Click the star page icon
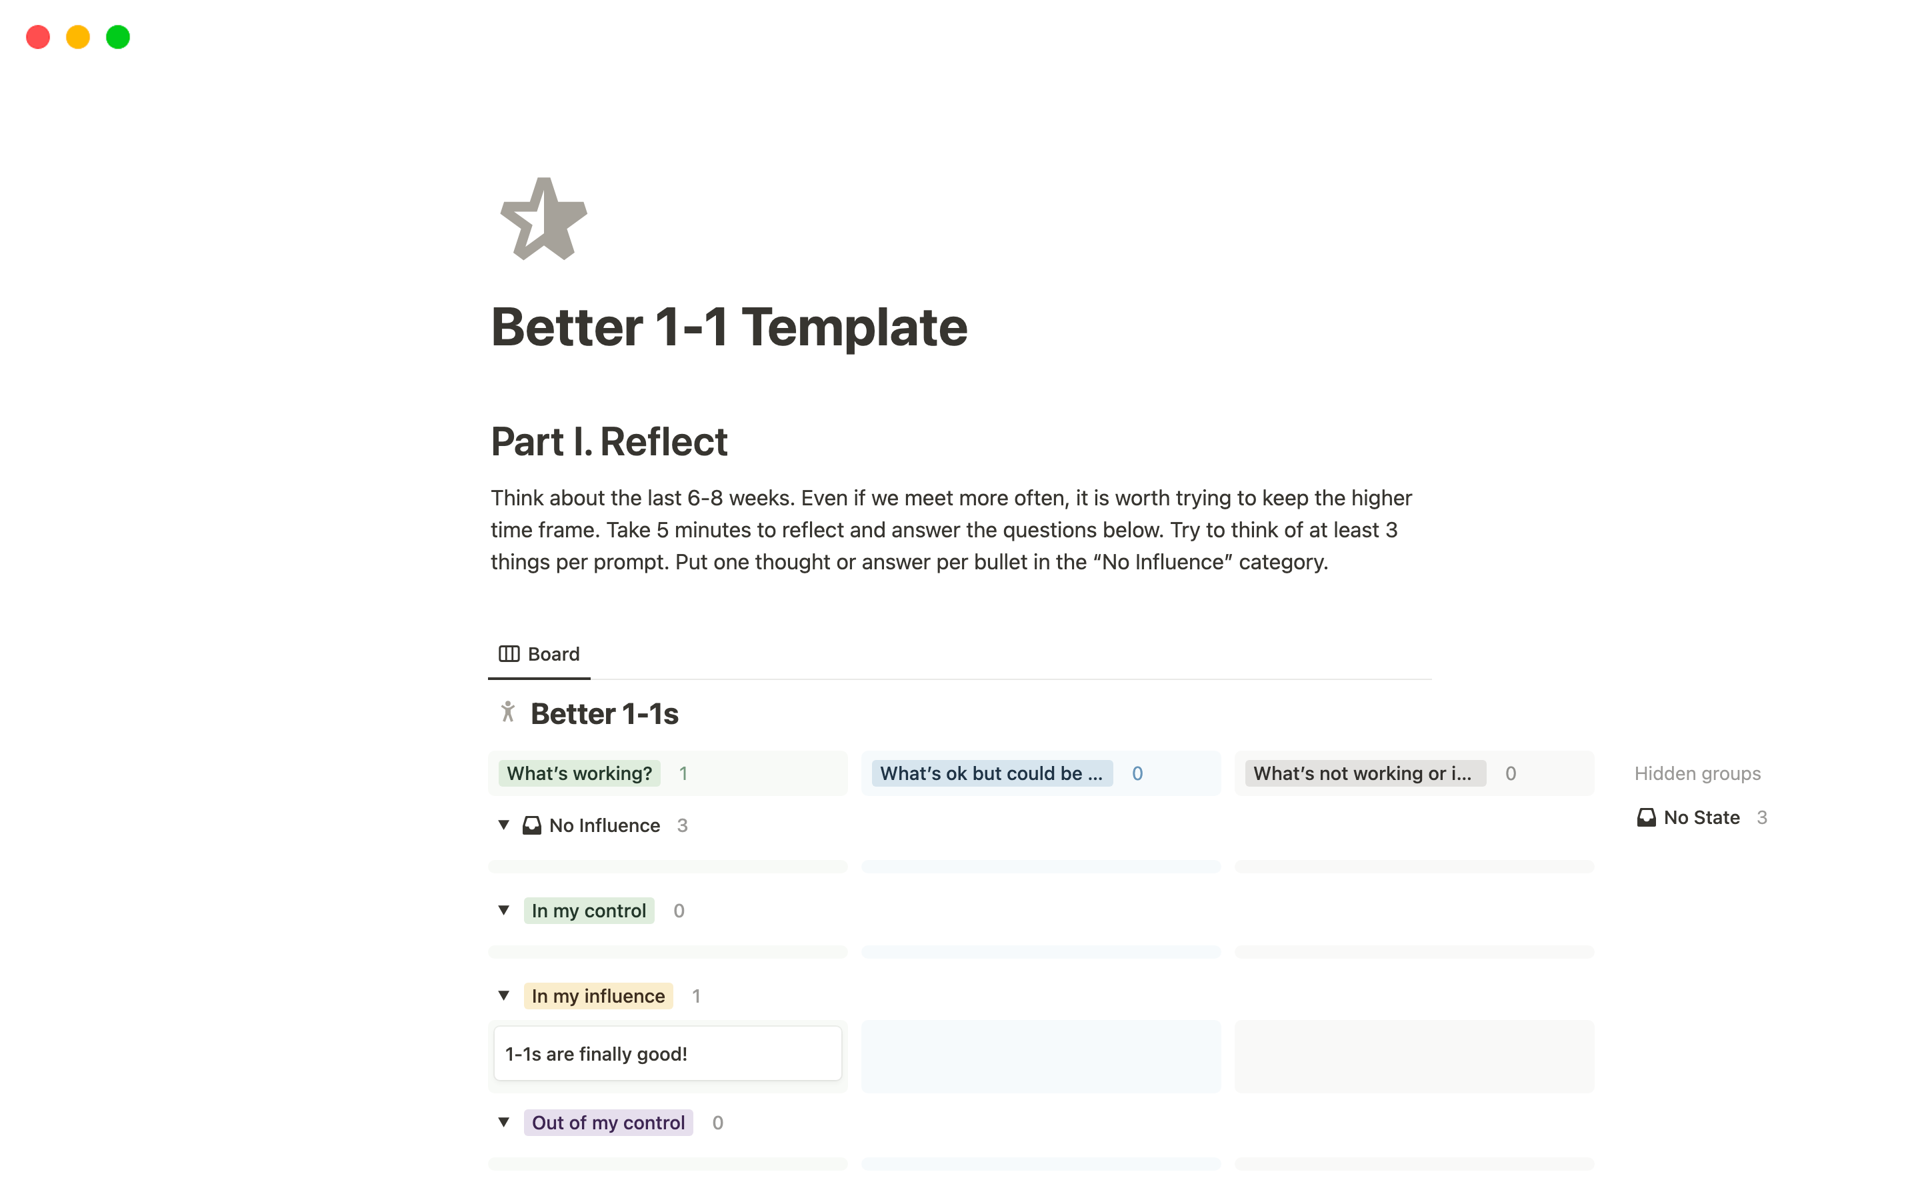1920x1200 pixels. pyautogui.click(x=543, y=219)
